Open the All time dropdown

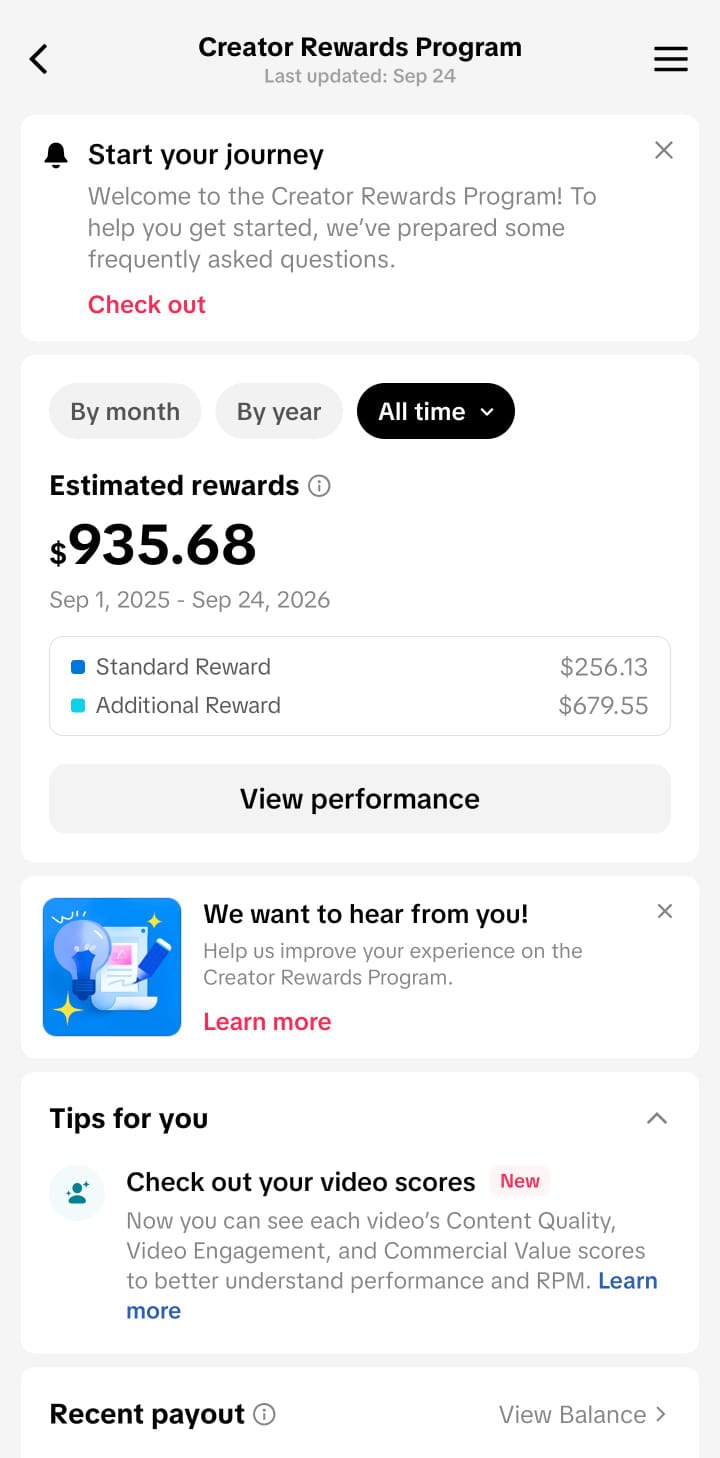[436, 412]
